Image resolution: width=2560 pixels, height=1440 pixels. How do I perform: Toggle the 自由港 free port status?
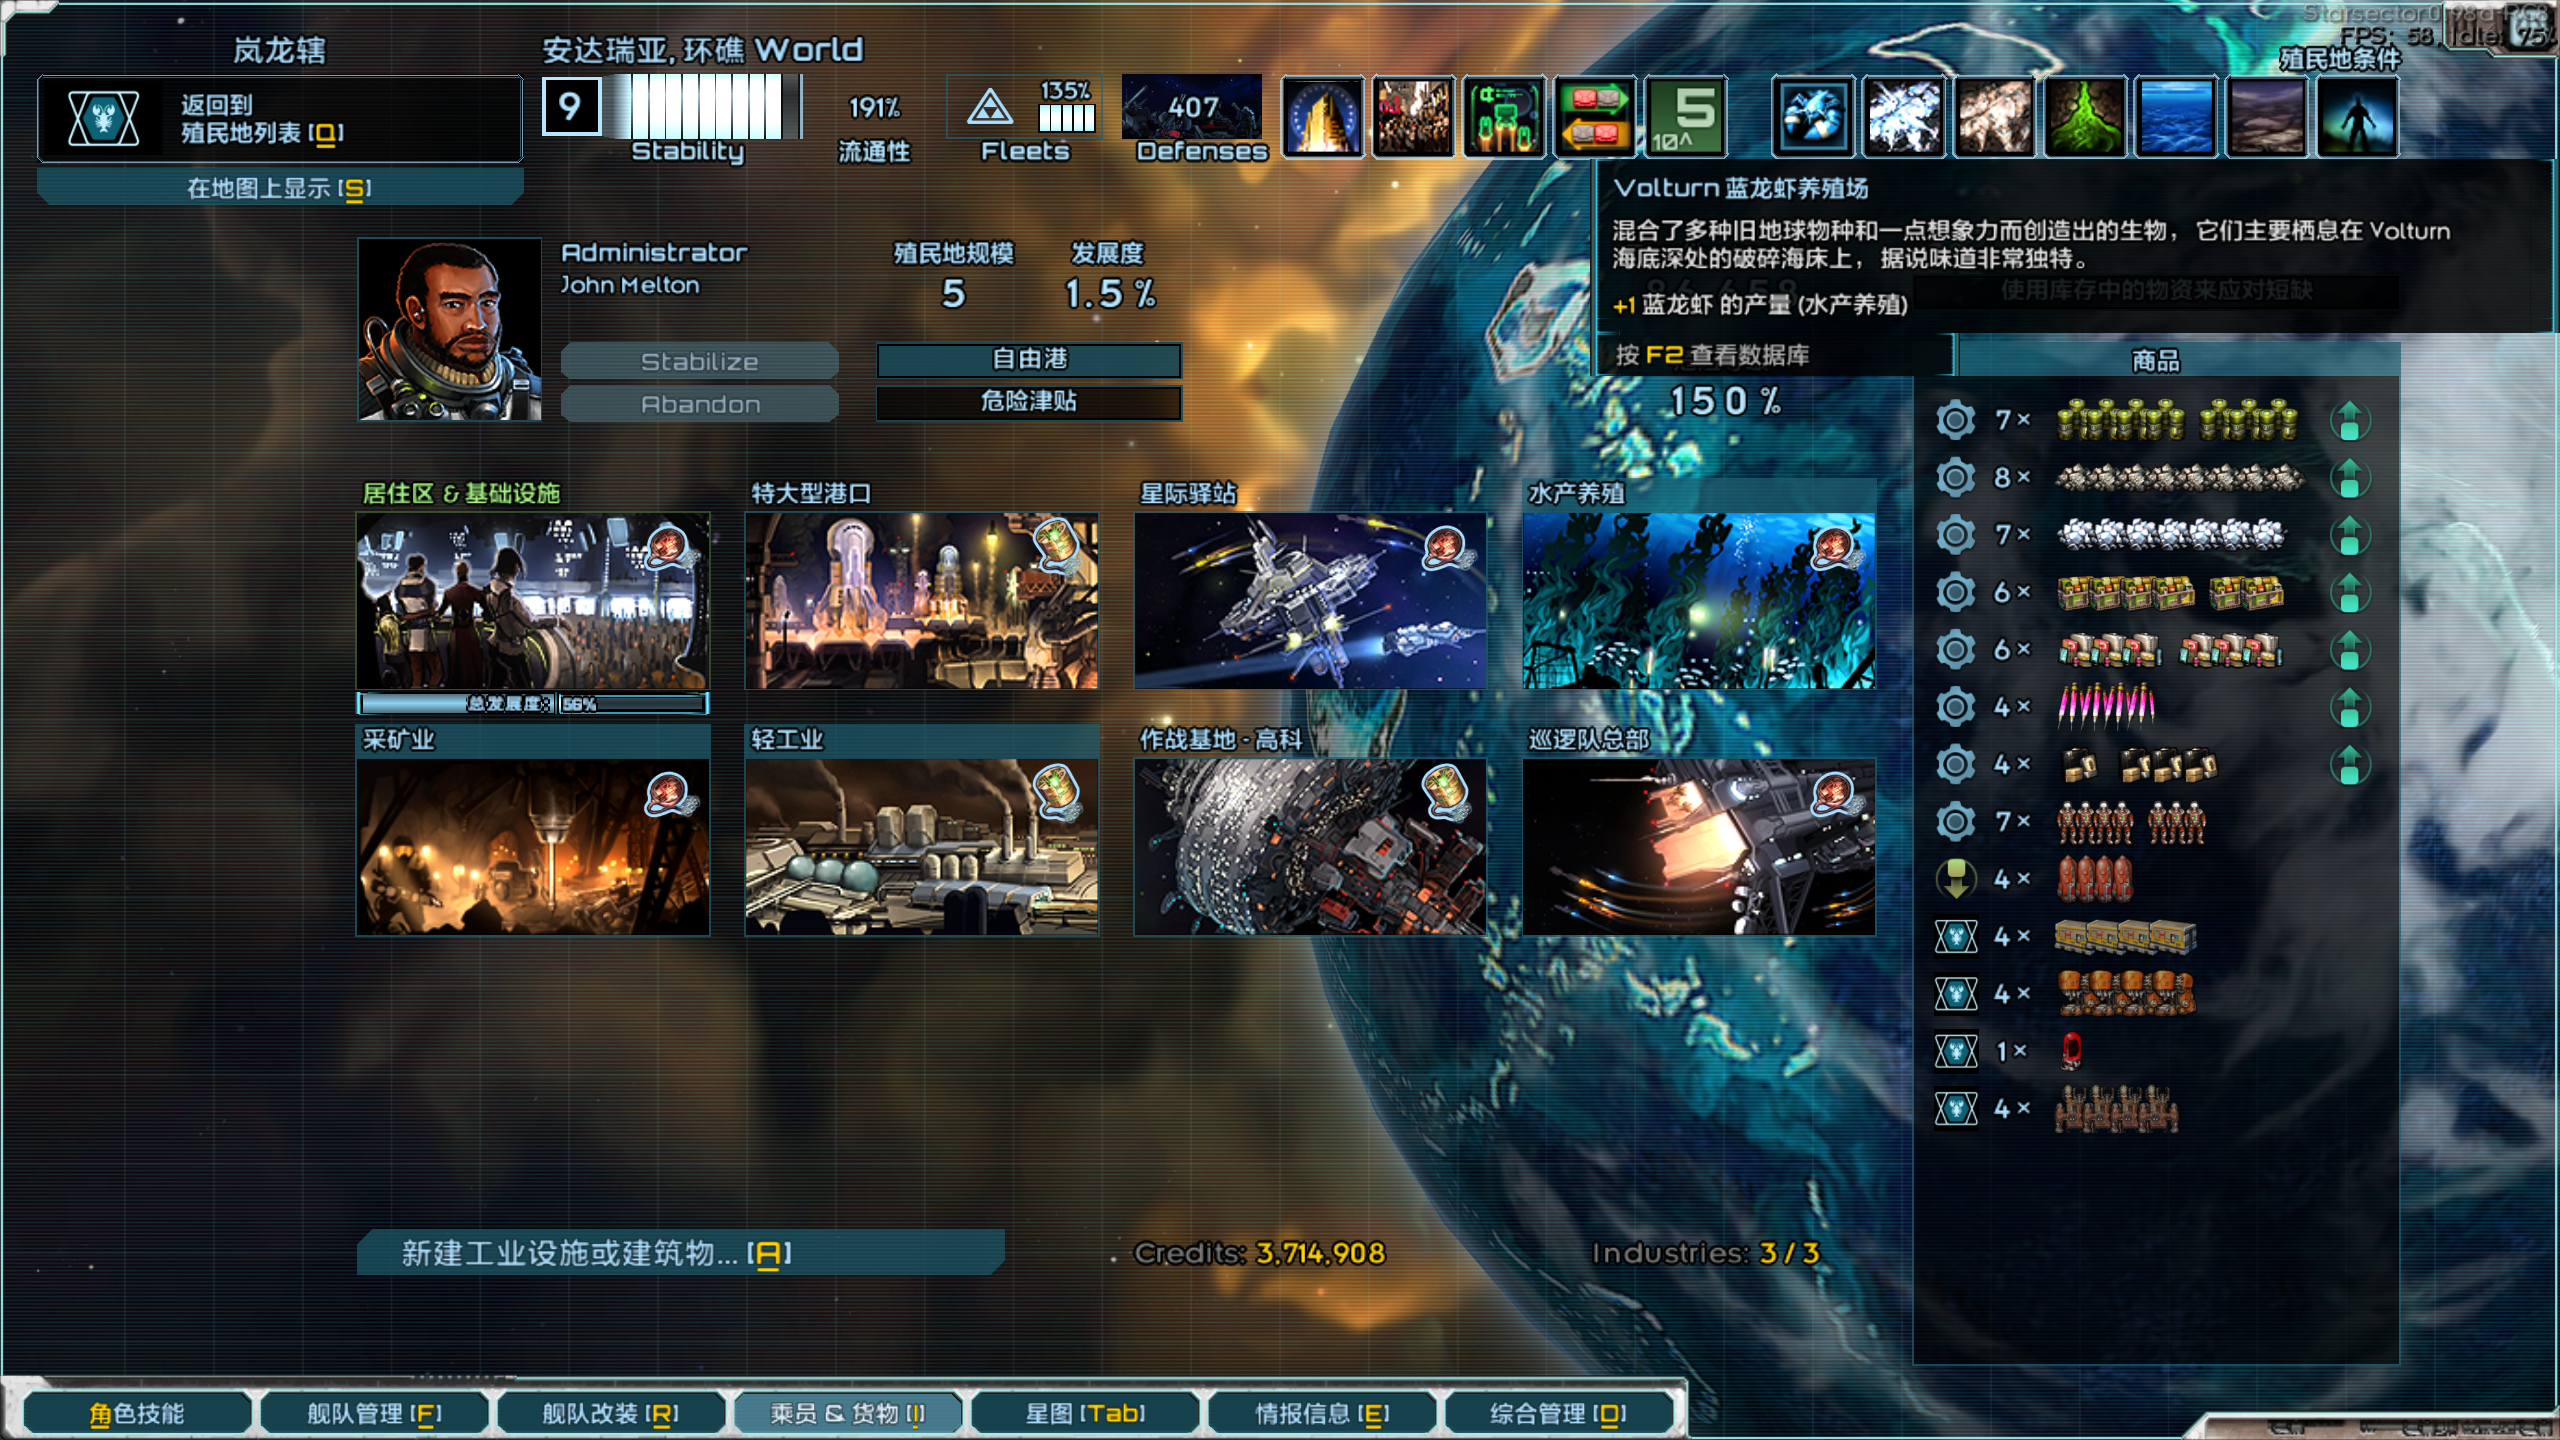[x=1026, y=361]
